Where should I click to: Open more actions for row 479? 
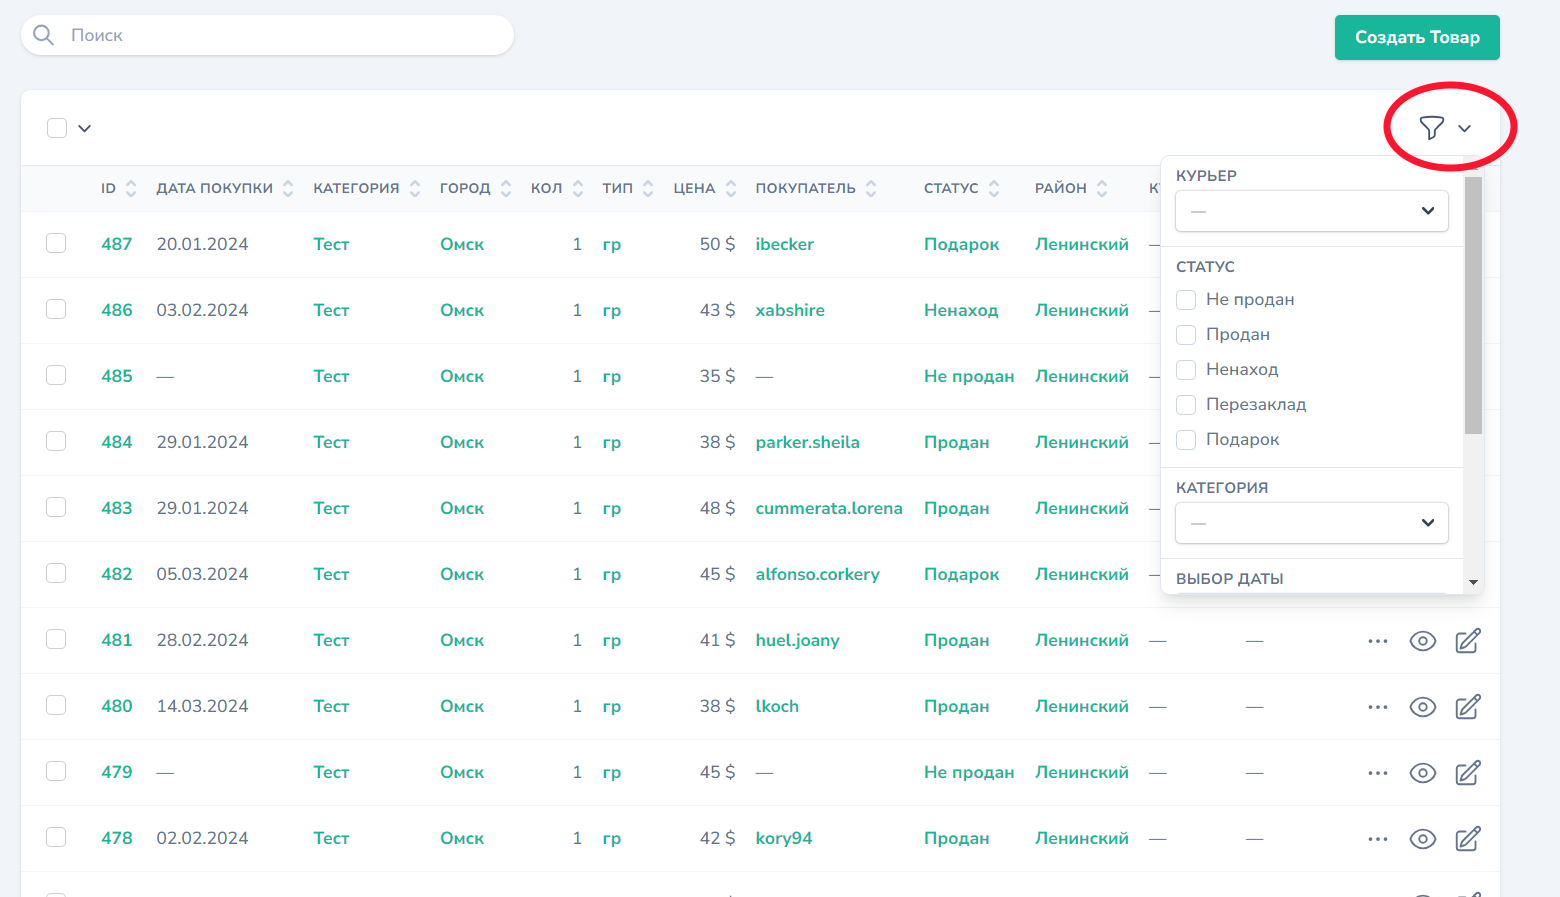point(1378,773)
